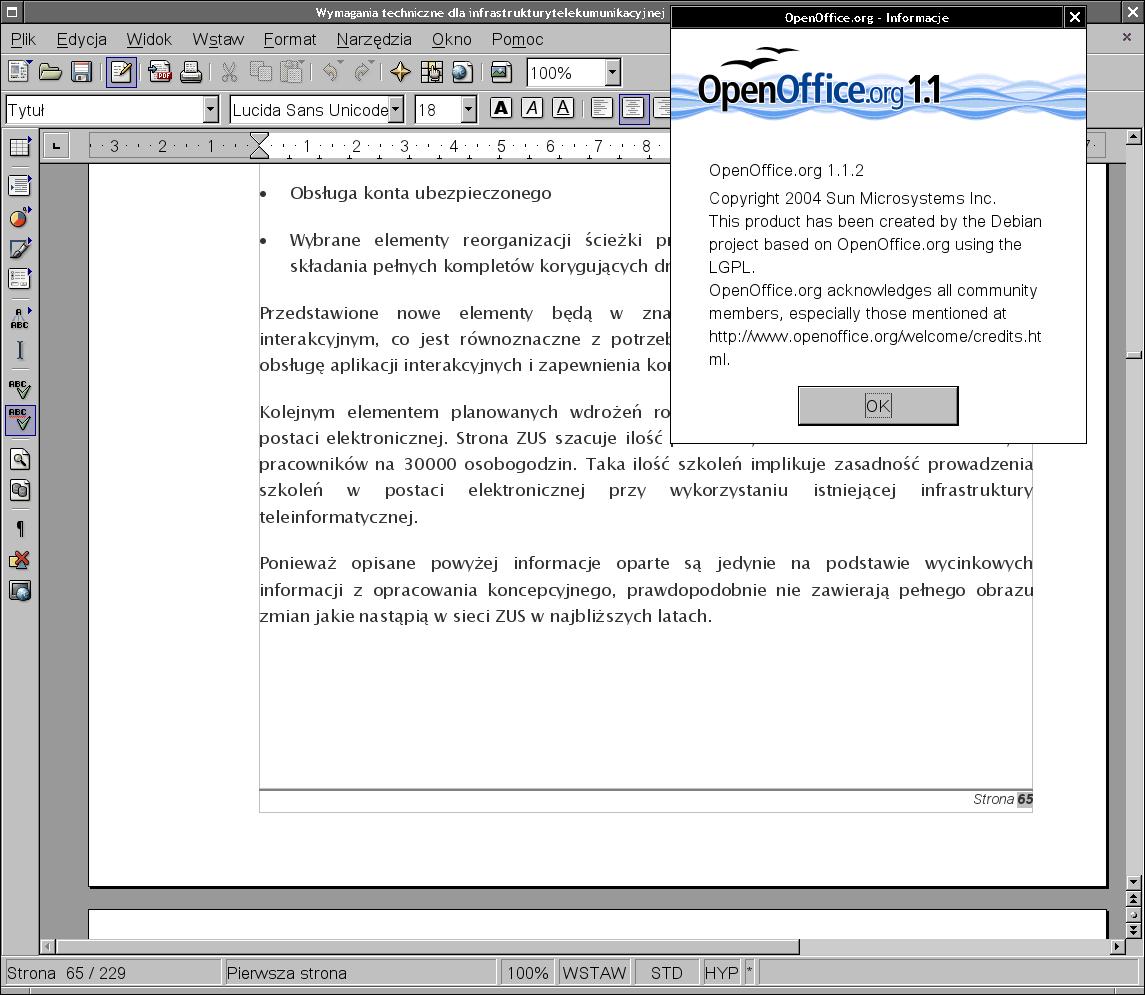This screenshot has height=995, width=1145.
Task: Run the Spellcheck ABC icon
Action: [x=20, y=388]
